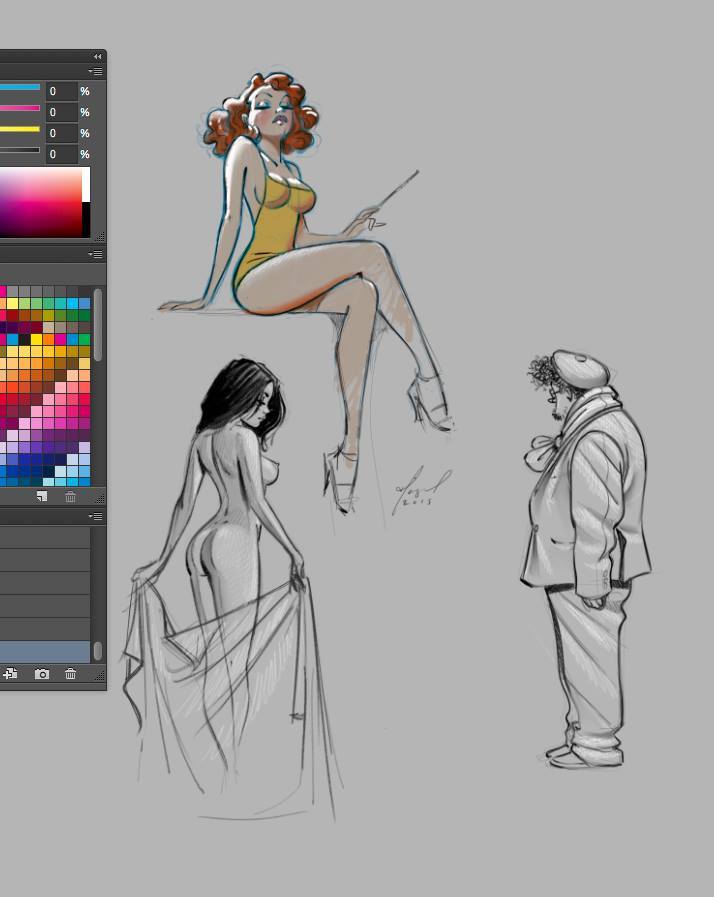
Task: Select black at the ramp's right edge
Action: [x=86, y=220]
